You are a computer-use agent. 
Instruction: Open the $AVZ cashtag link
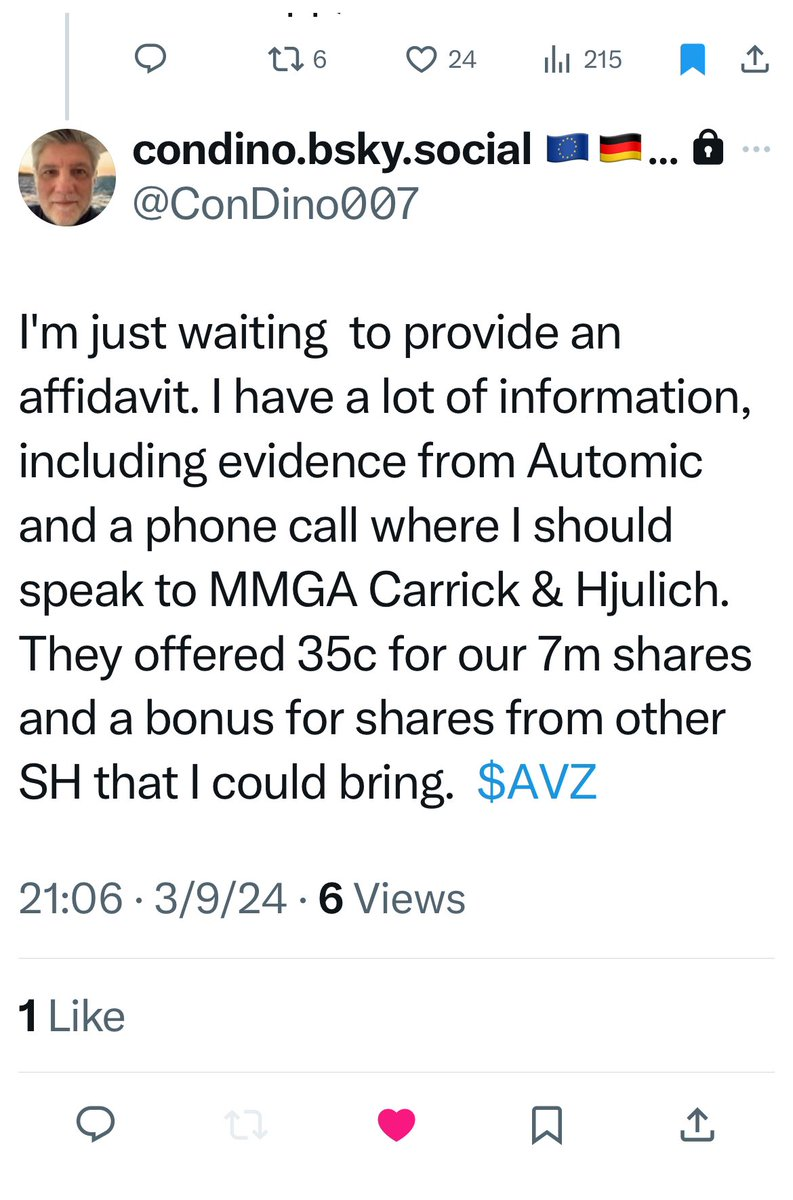click(536, 782)
